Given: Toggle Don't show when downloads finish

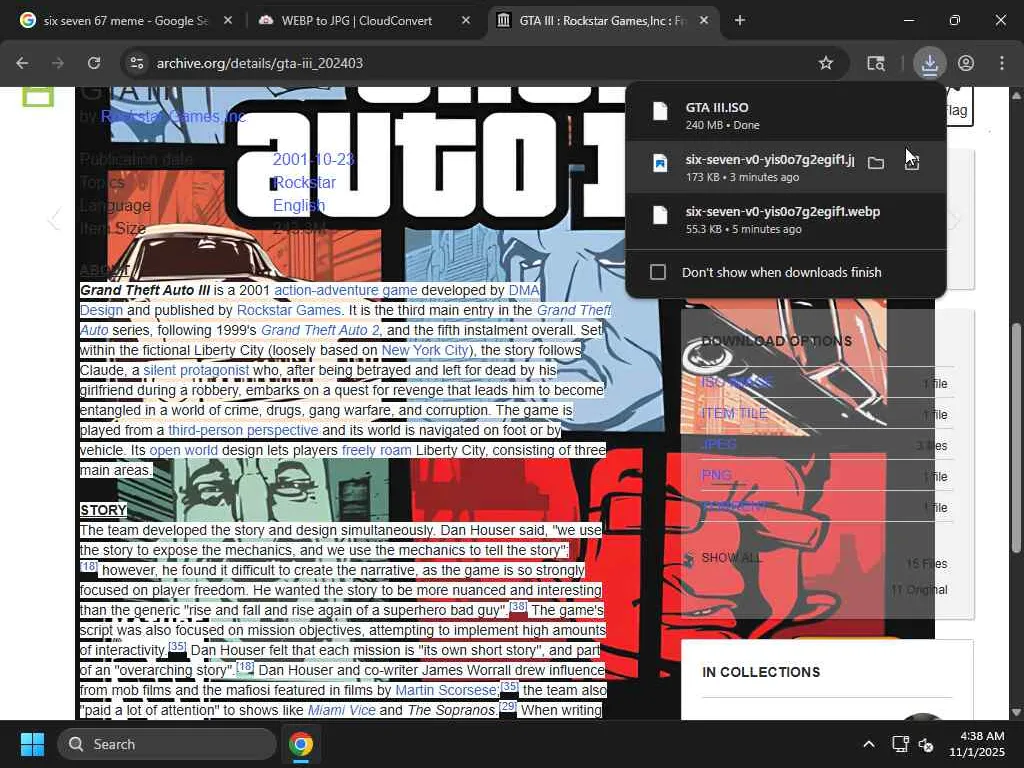Looking at the screenshot, I should click(658, 272).
